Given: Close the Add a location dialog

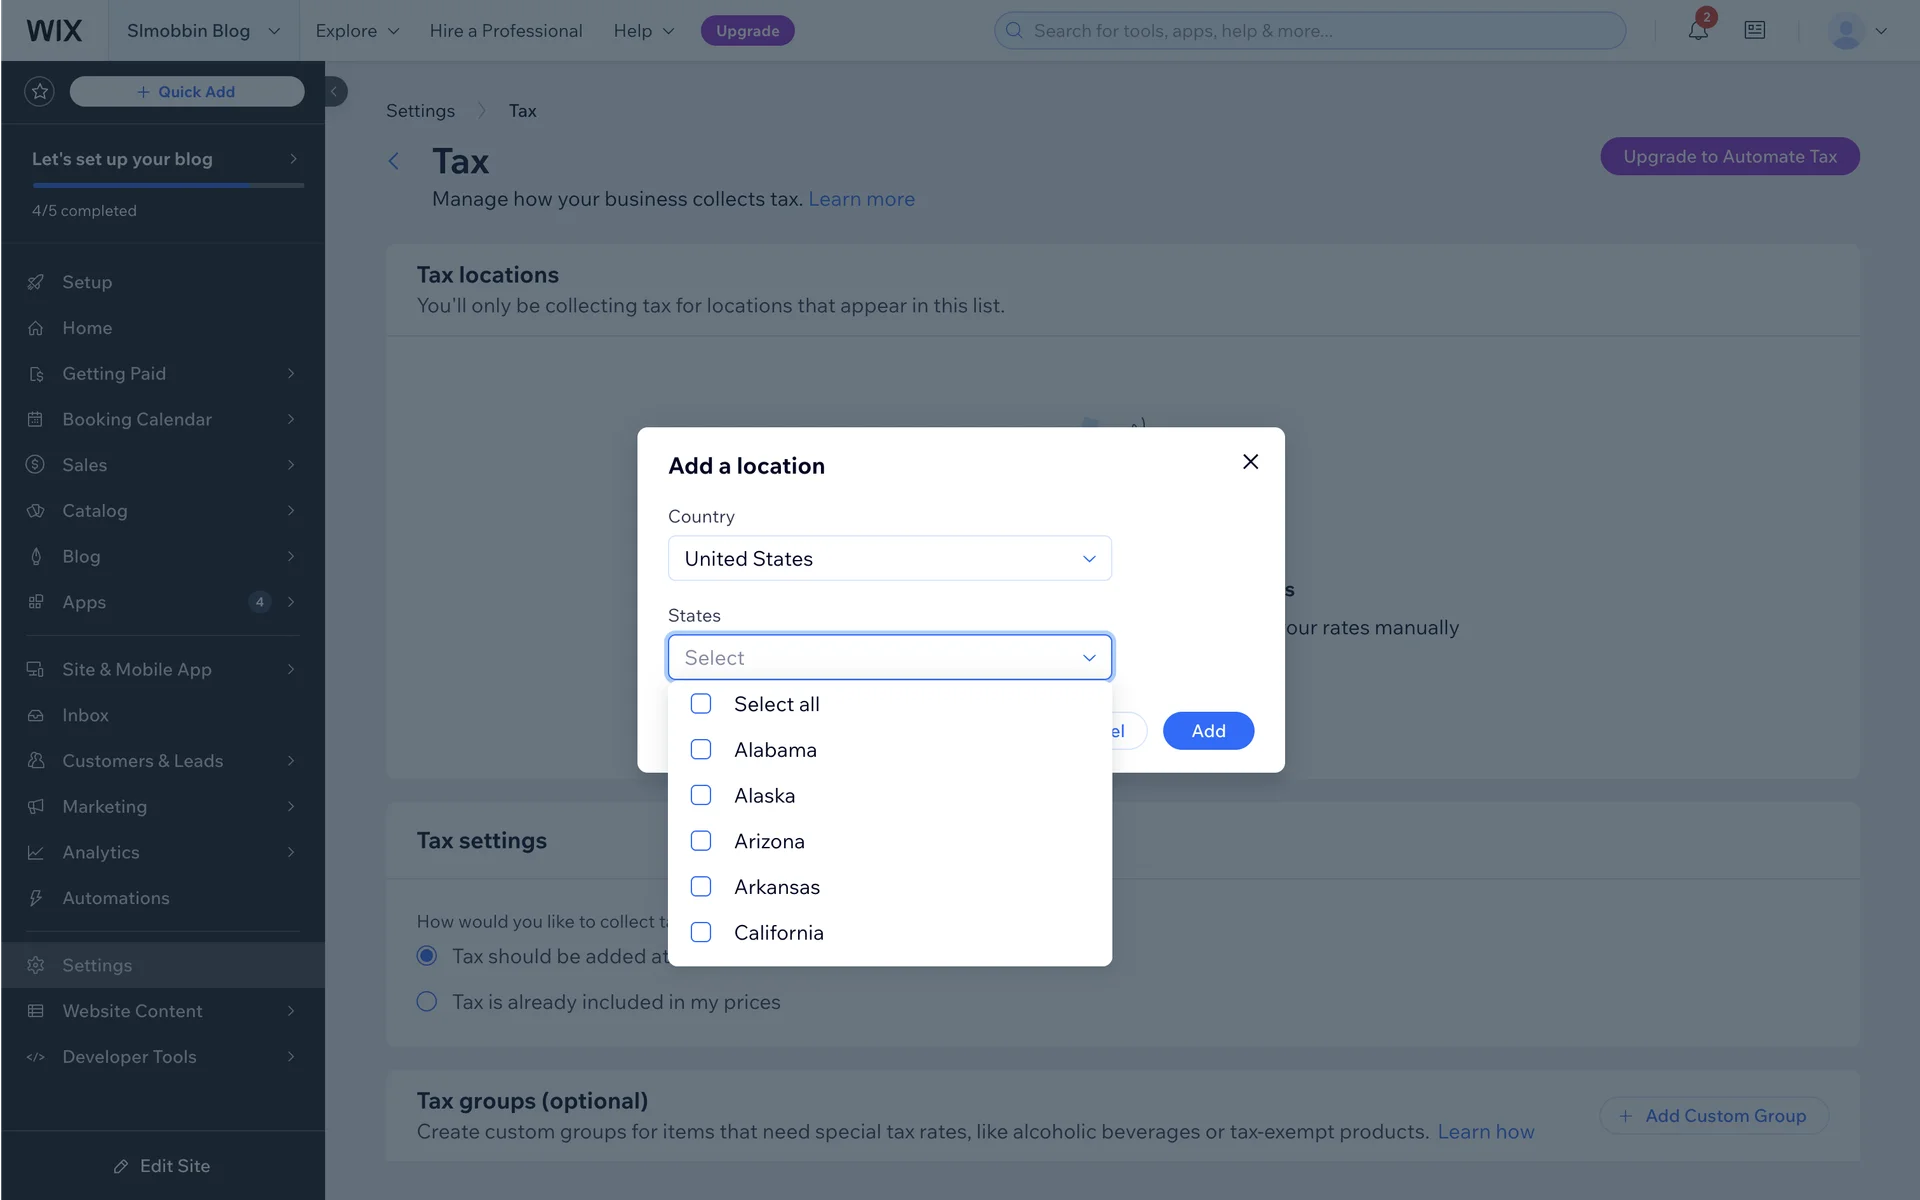Looking at the screenshot, I should 1250,462.
